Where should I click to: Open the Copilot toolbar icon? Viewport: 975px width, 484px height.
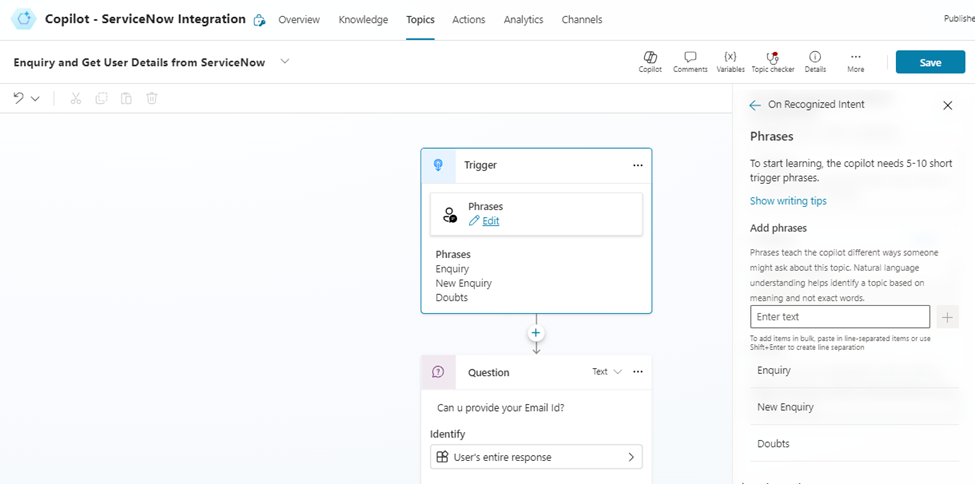[x=649, y=58]
